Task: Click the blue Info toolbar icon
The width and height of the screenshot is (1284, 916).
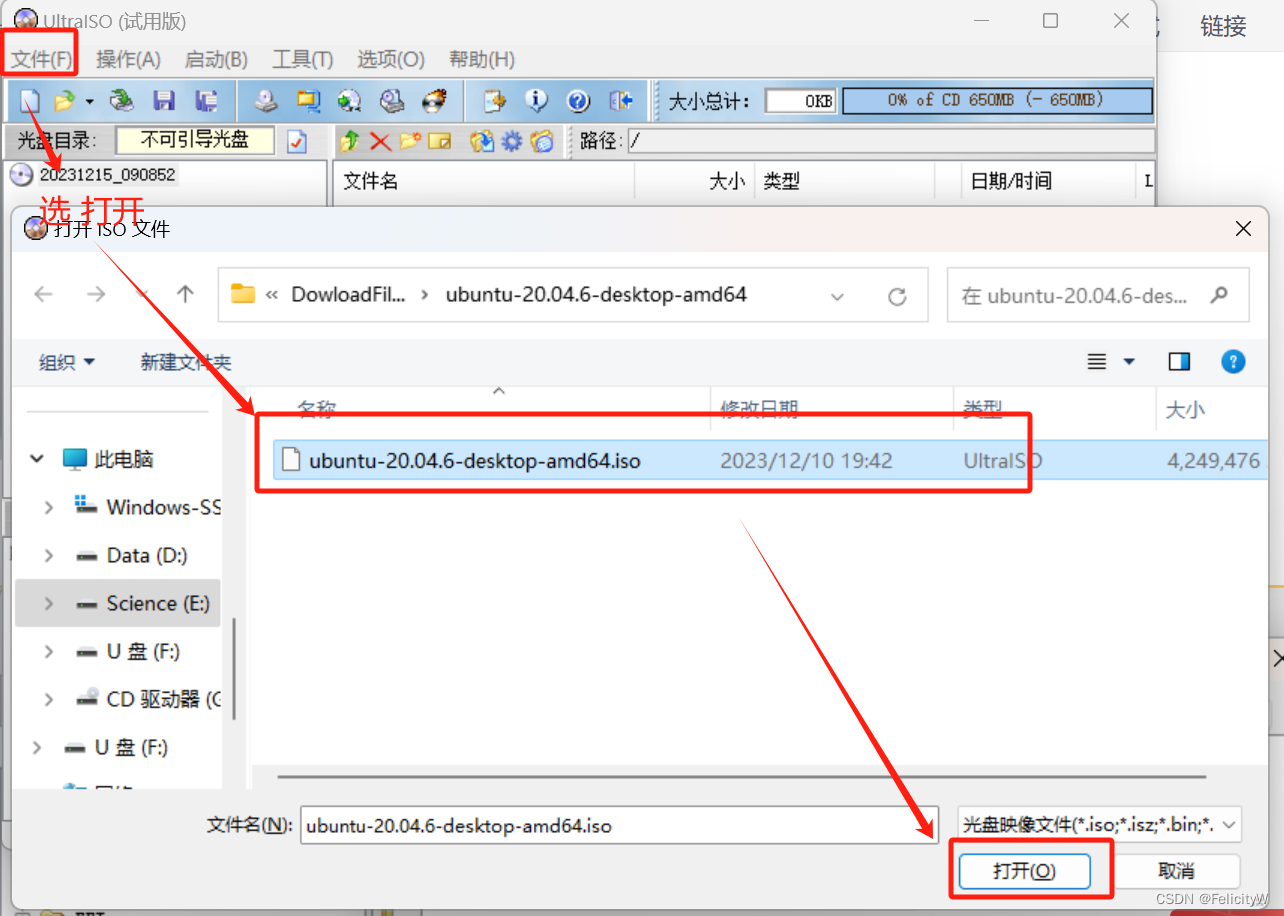Action: (x=537, y=101)
